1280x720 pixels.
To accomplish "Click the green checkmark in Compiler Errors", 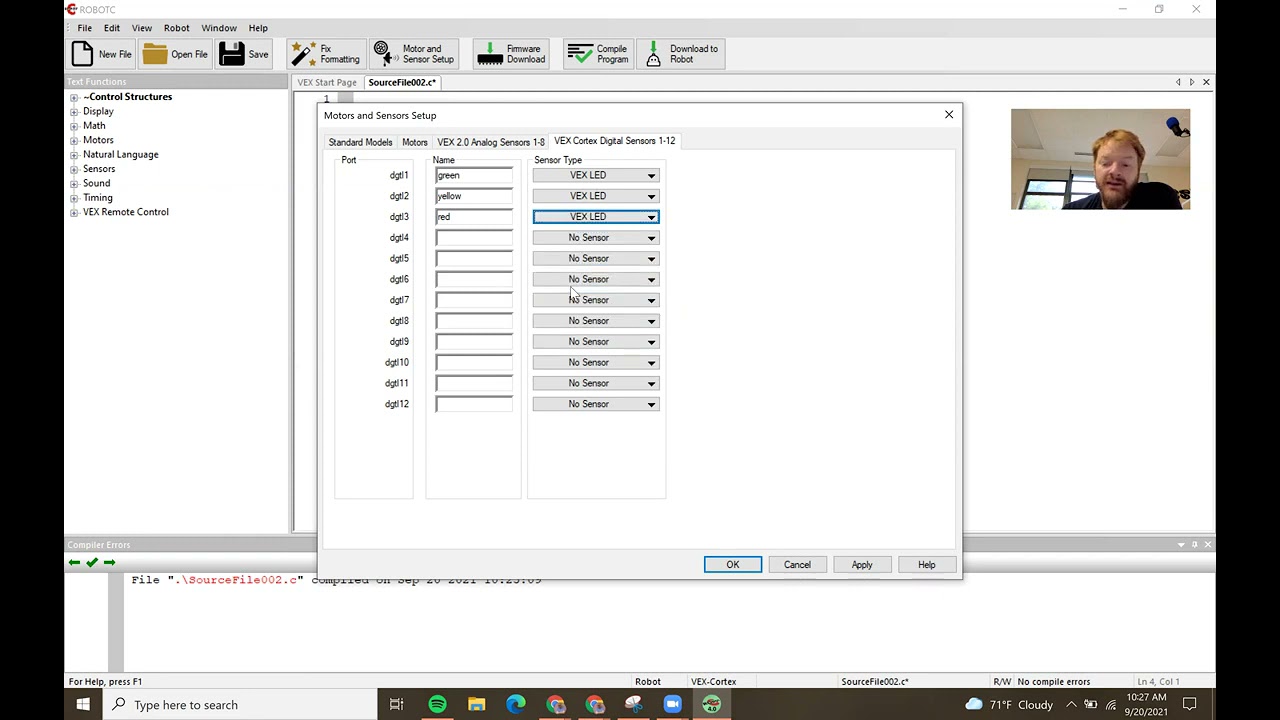I will click(x=92, y=562).
